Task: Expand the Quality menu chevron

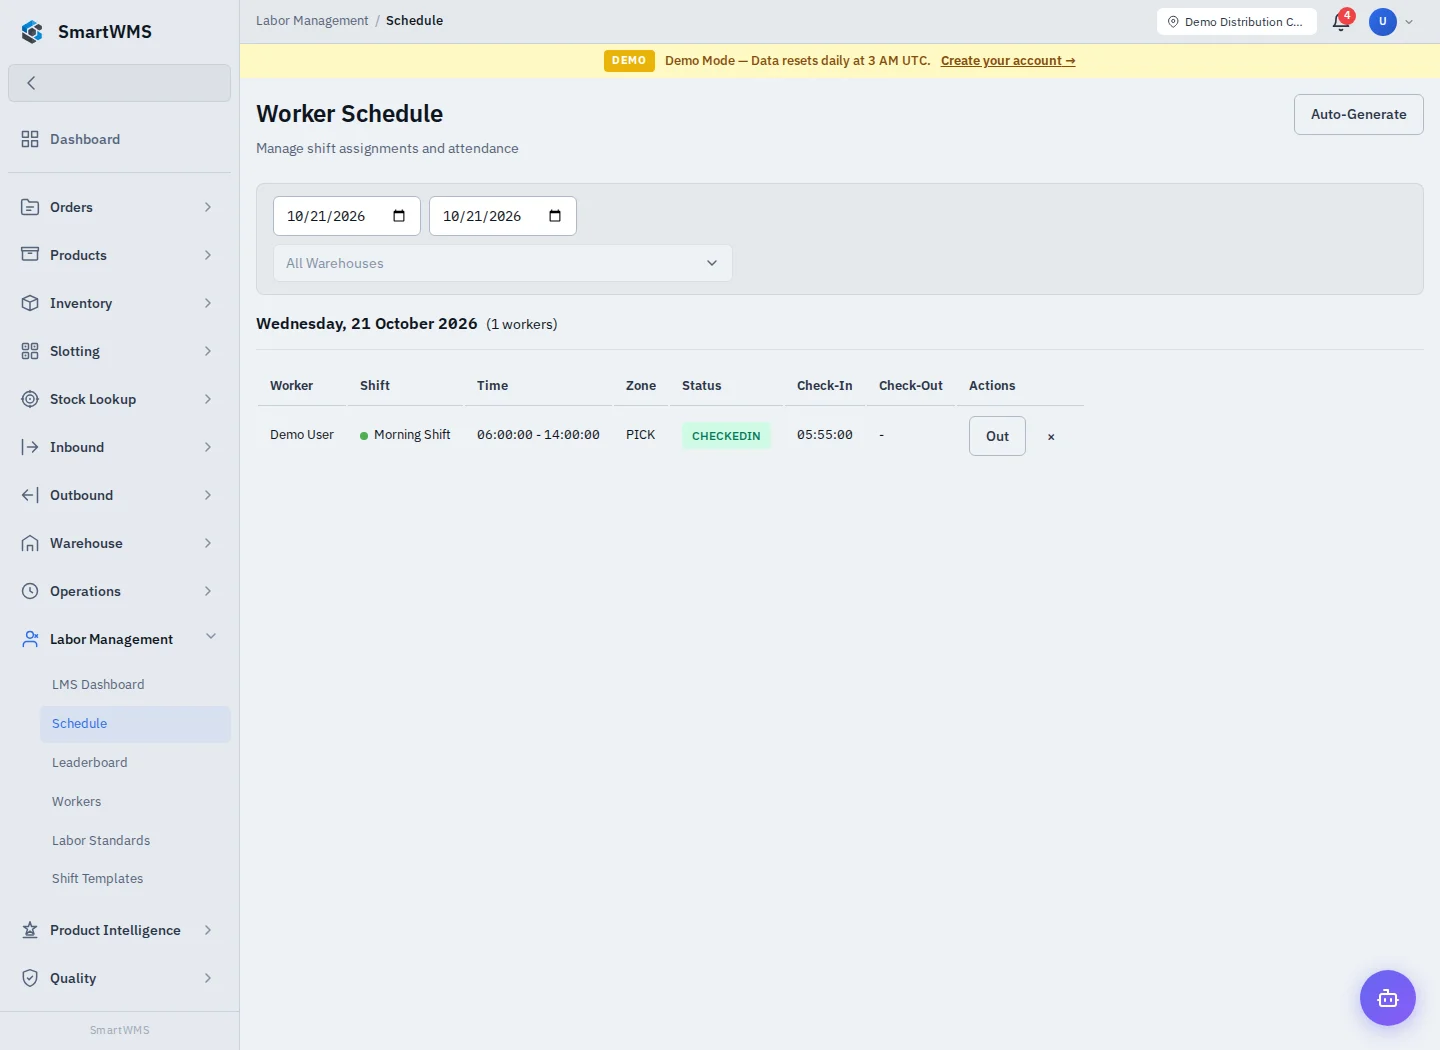Action: [208, 978]
